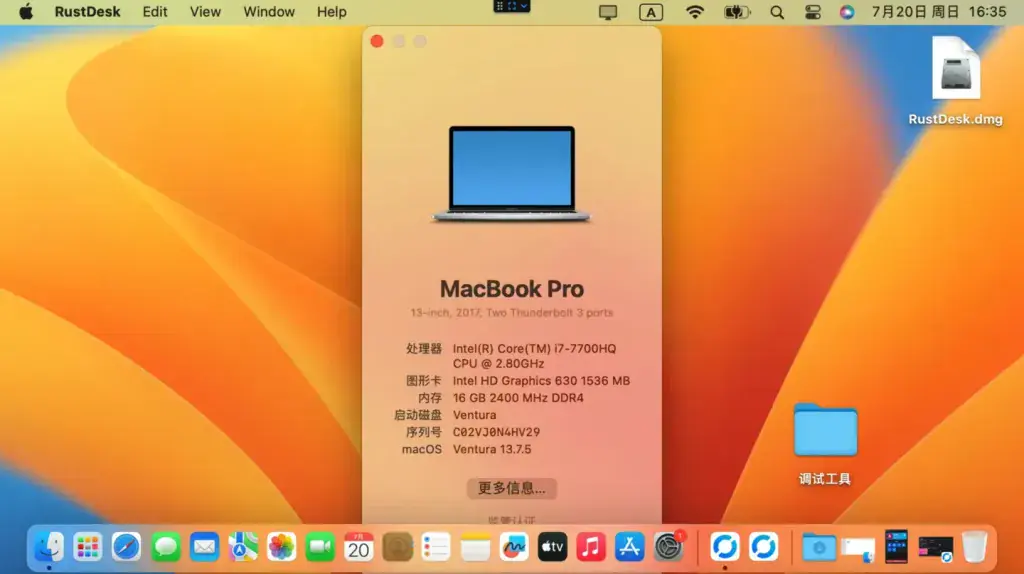Open Apple TV app in dock
The width and height of the screenshot is (1024, 574).
[x=552, y=547]
